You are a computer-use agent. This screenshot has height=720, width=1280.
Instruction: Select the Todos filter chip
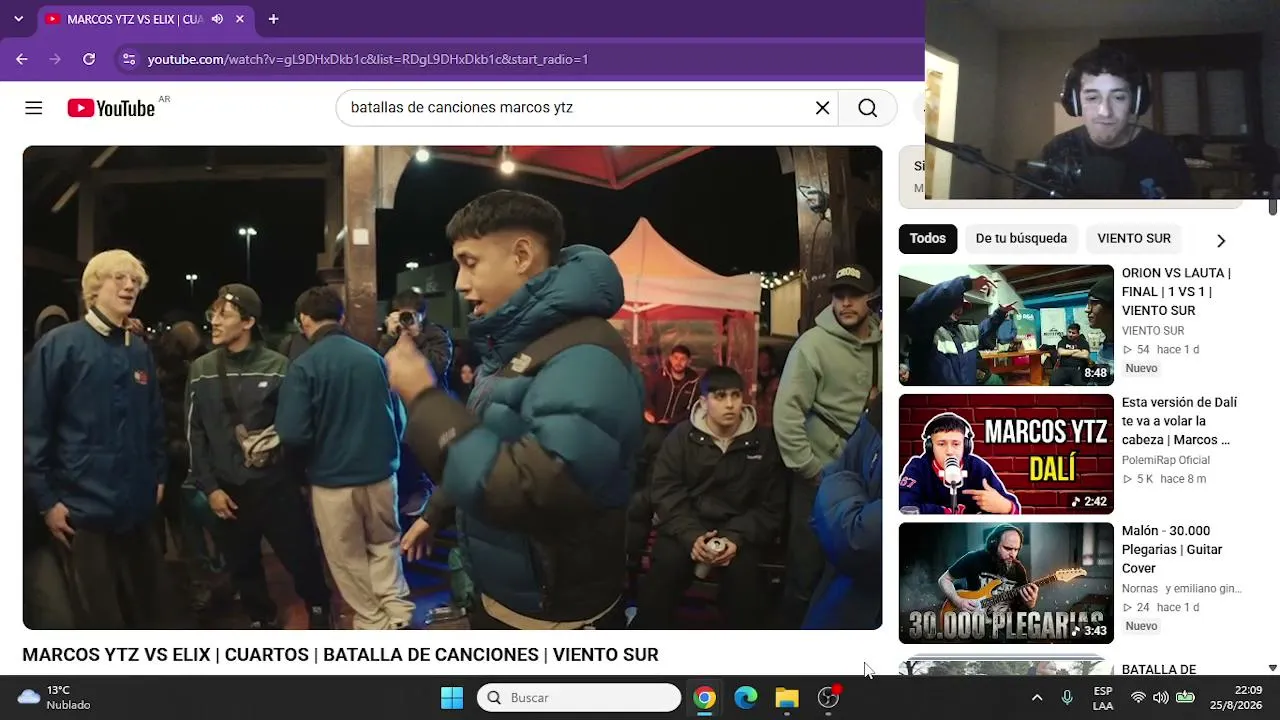click(x=927, y=239)
